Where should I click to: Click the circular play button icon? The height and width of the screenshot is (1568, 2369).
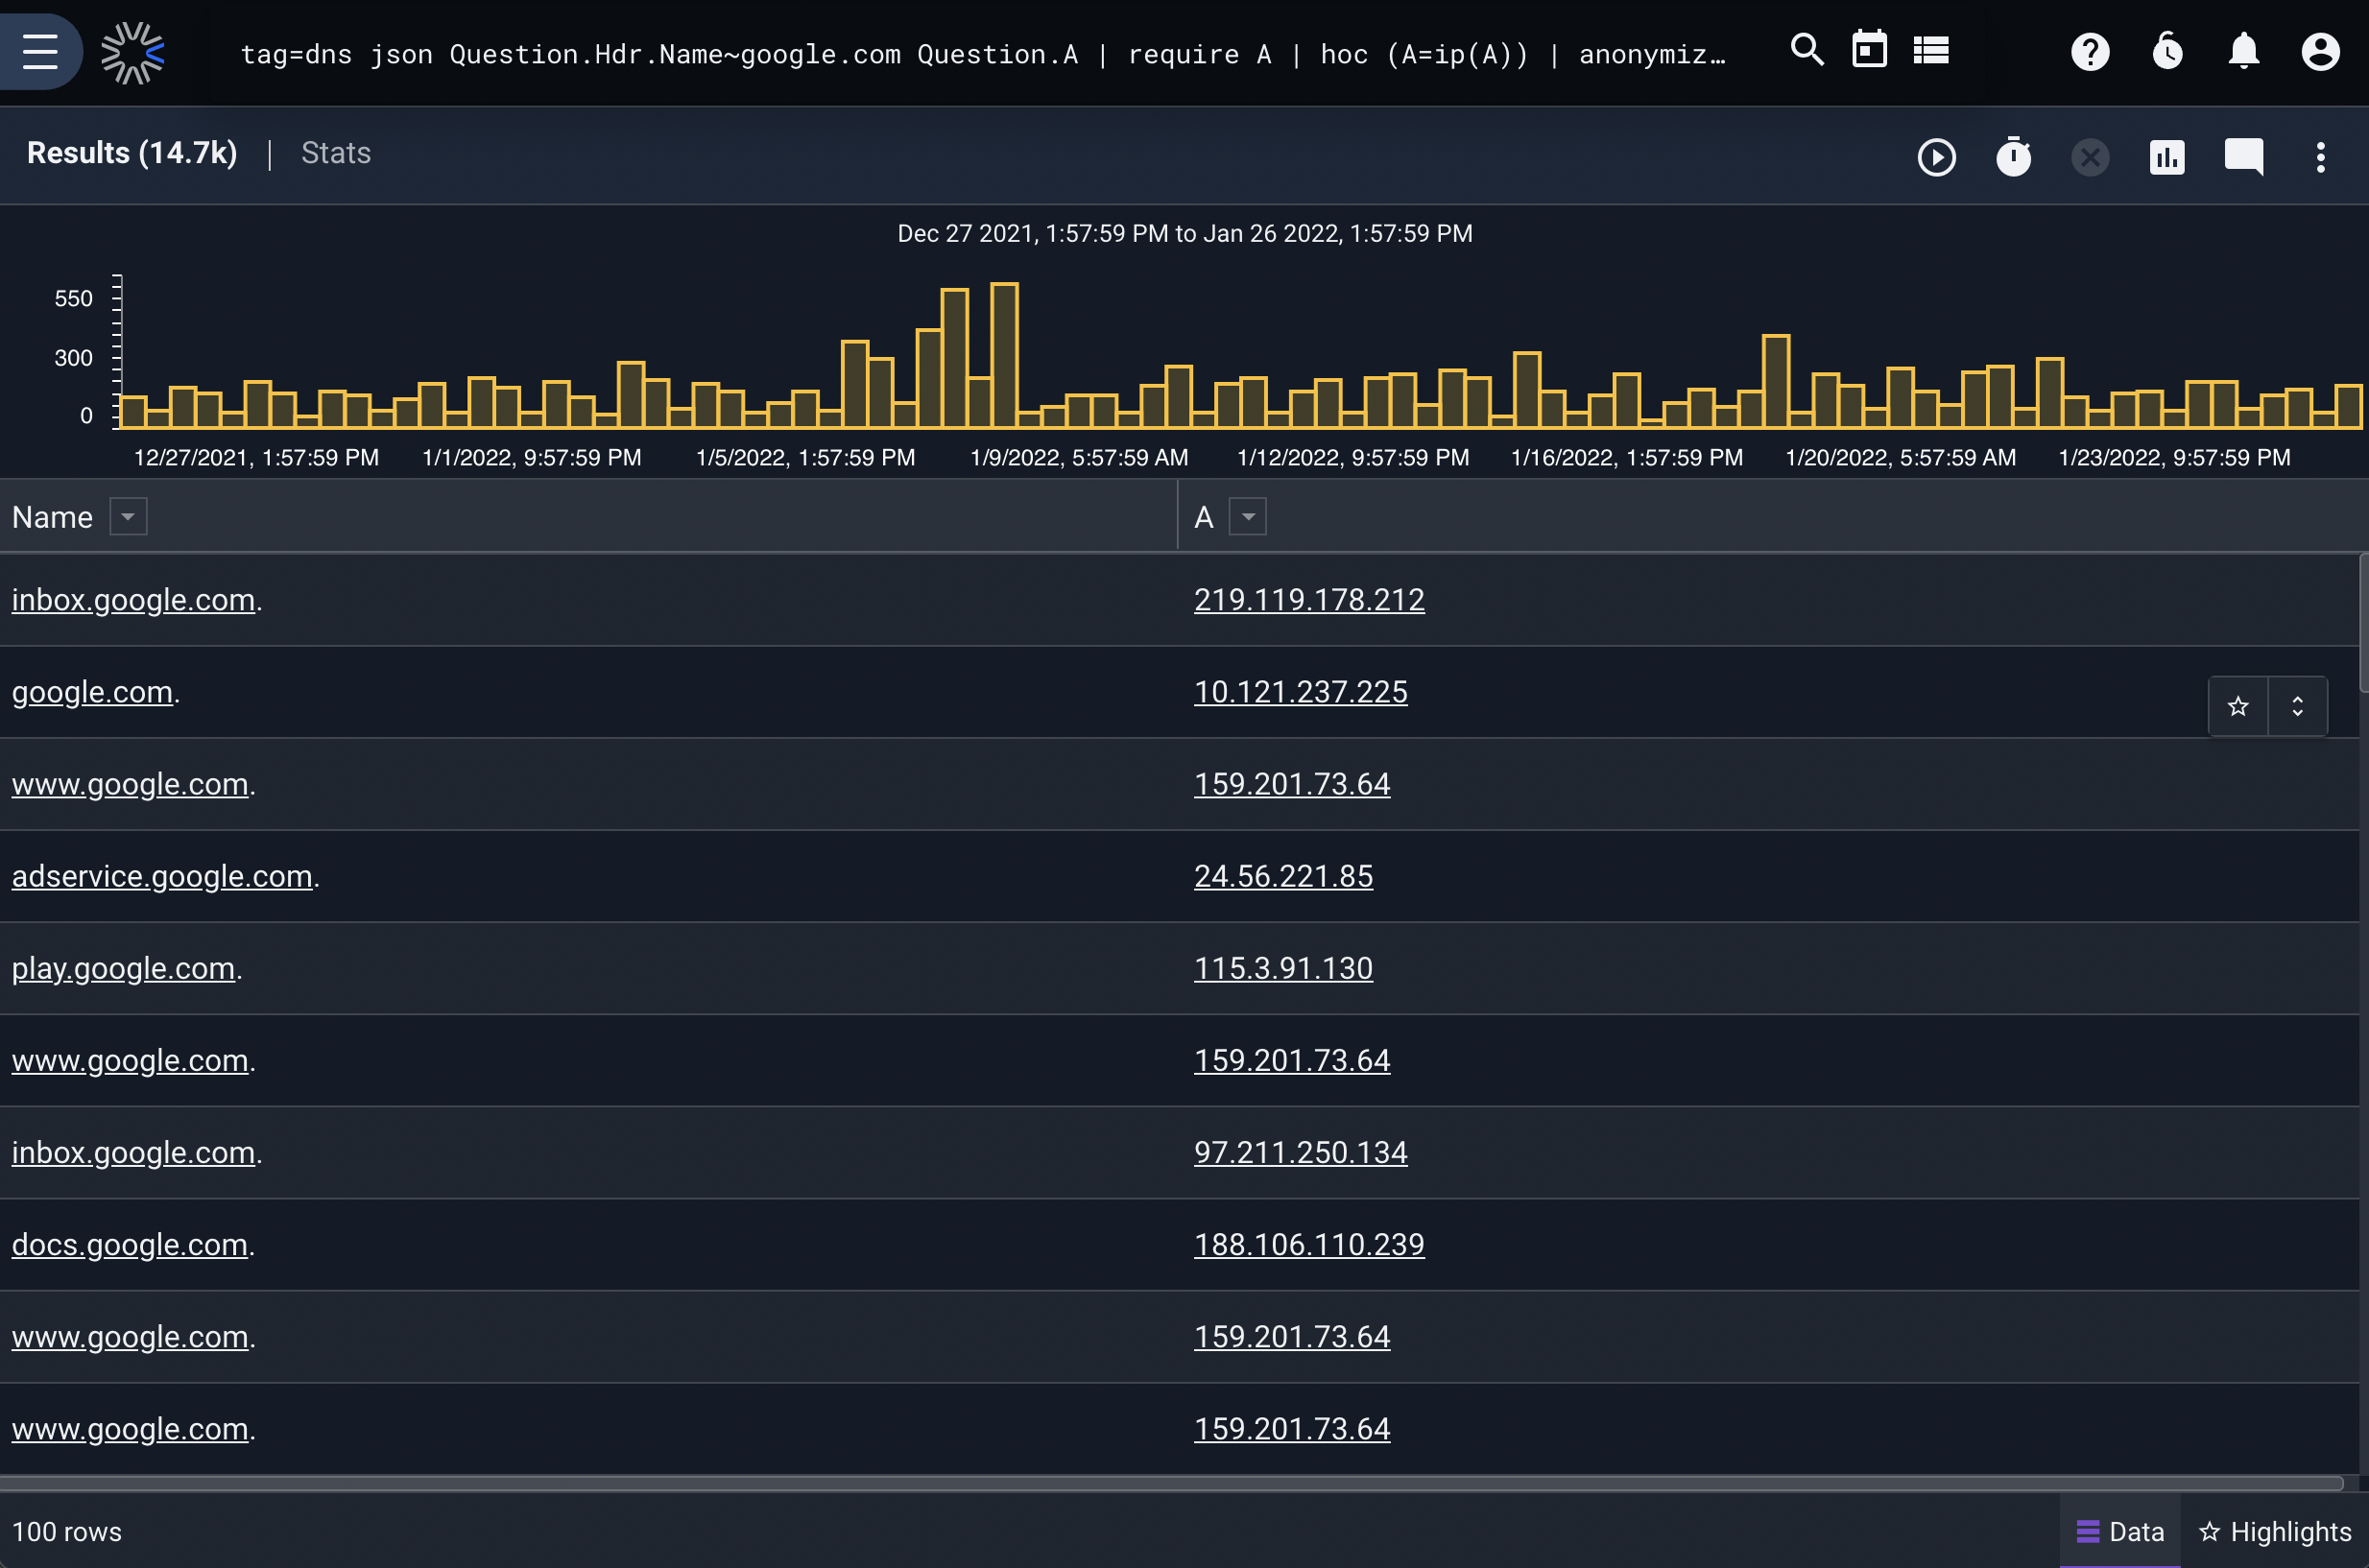pyautogui.click(x=1936, y=157)
